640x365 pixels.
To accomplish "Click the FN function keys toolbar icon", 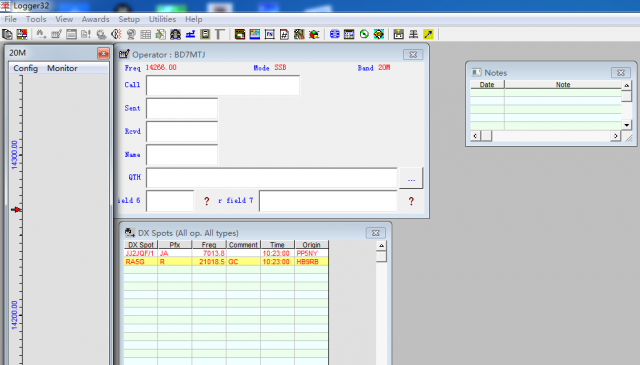I will [x=269, y=34].
